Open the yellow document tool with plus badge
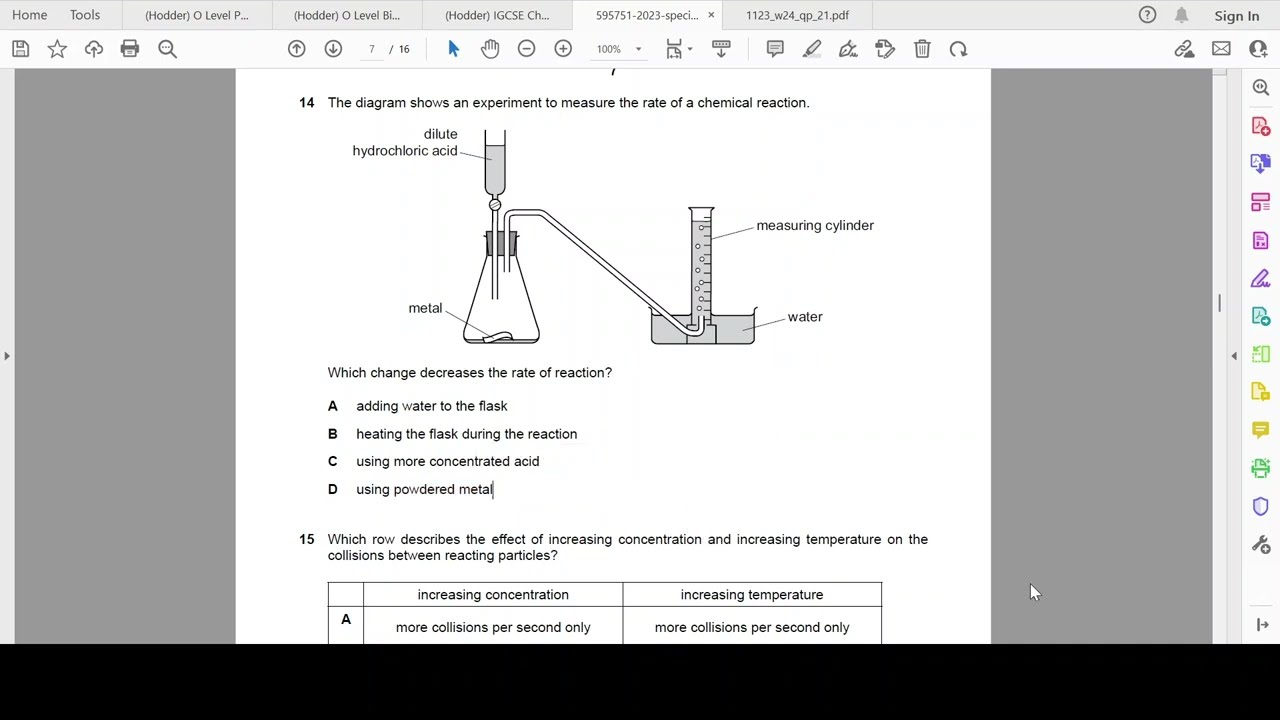 click(x=1261, y=392)
